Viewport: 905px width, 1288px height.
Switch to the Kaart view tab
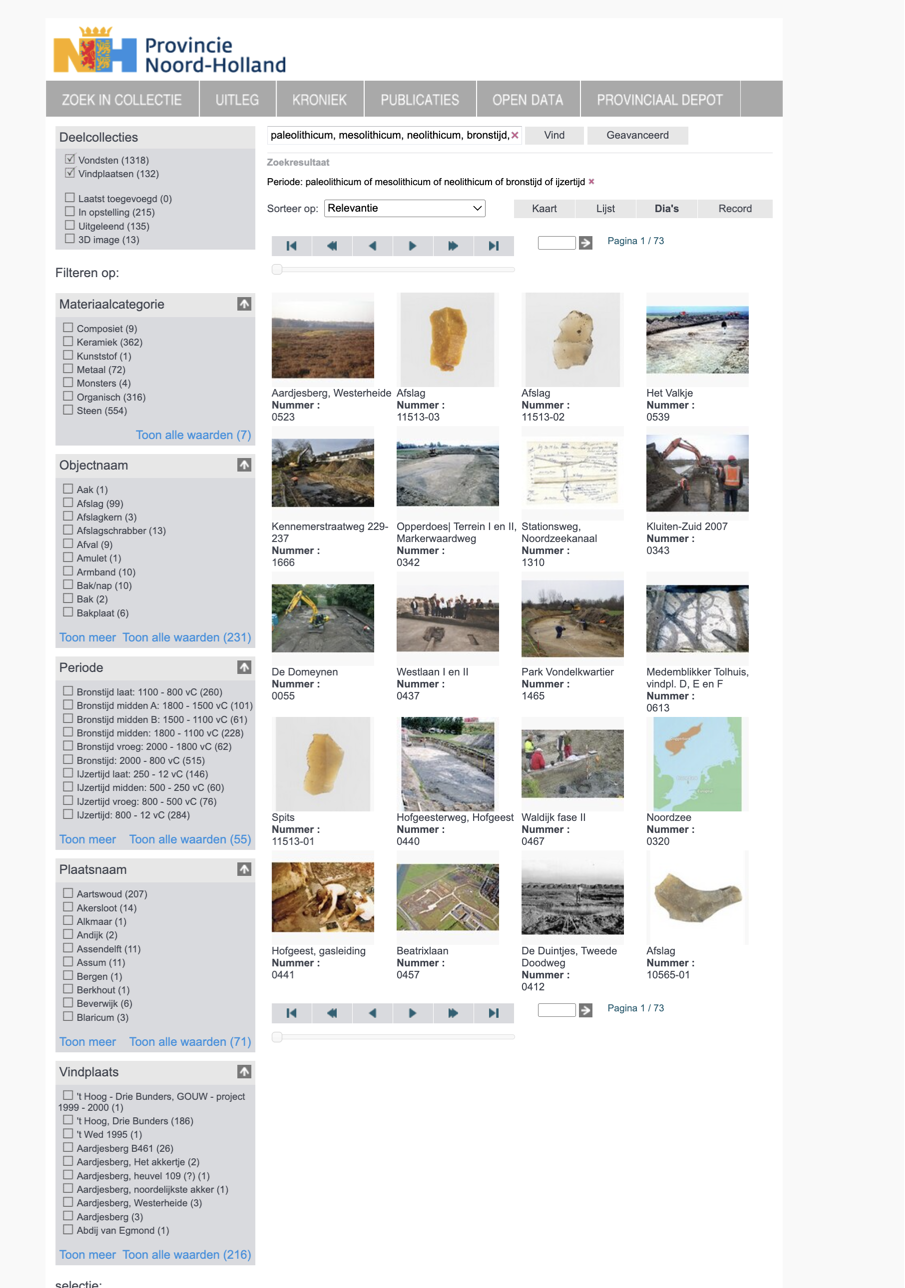tap(544, 208)
